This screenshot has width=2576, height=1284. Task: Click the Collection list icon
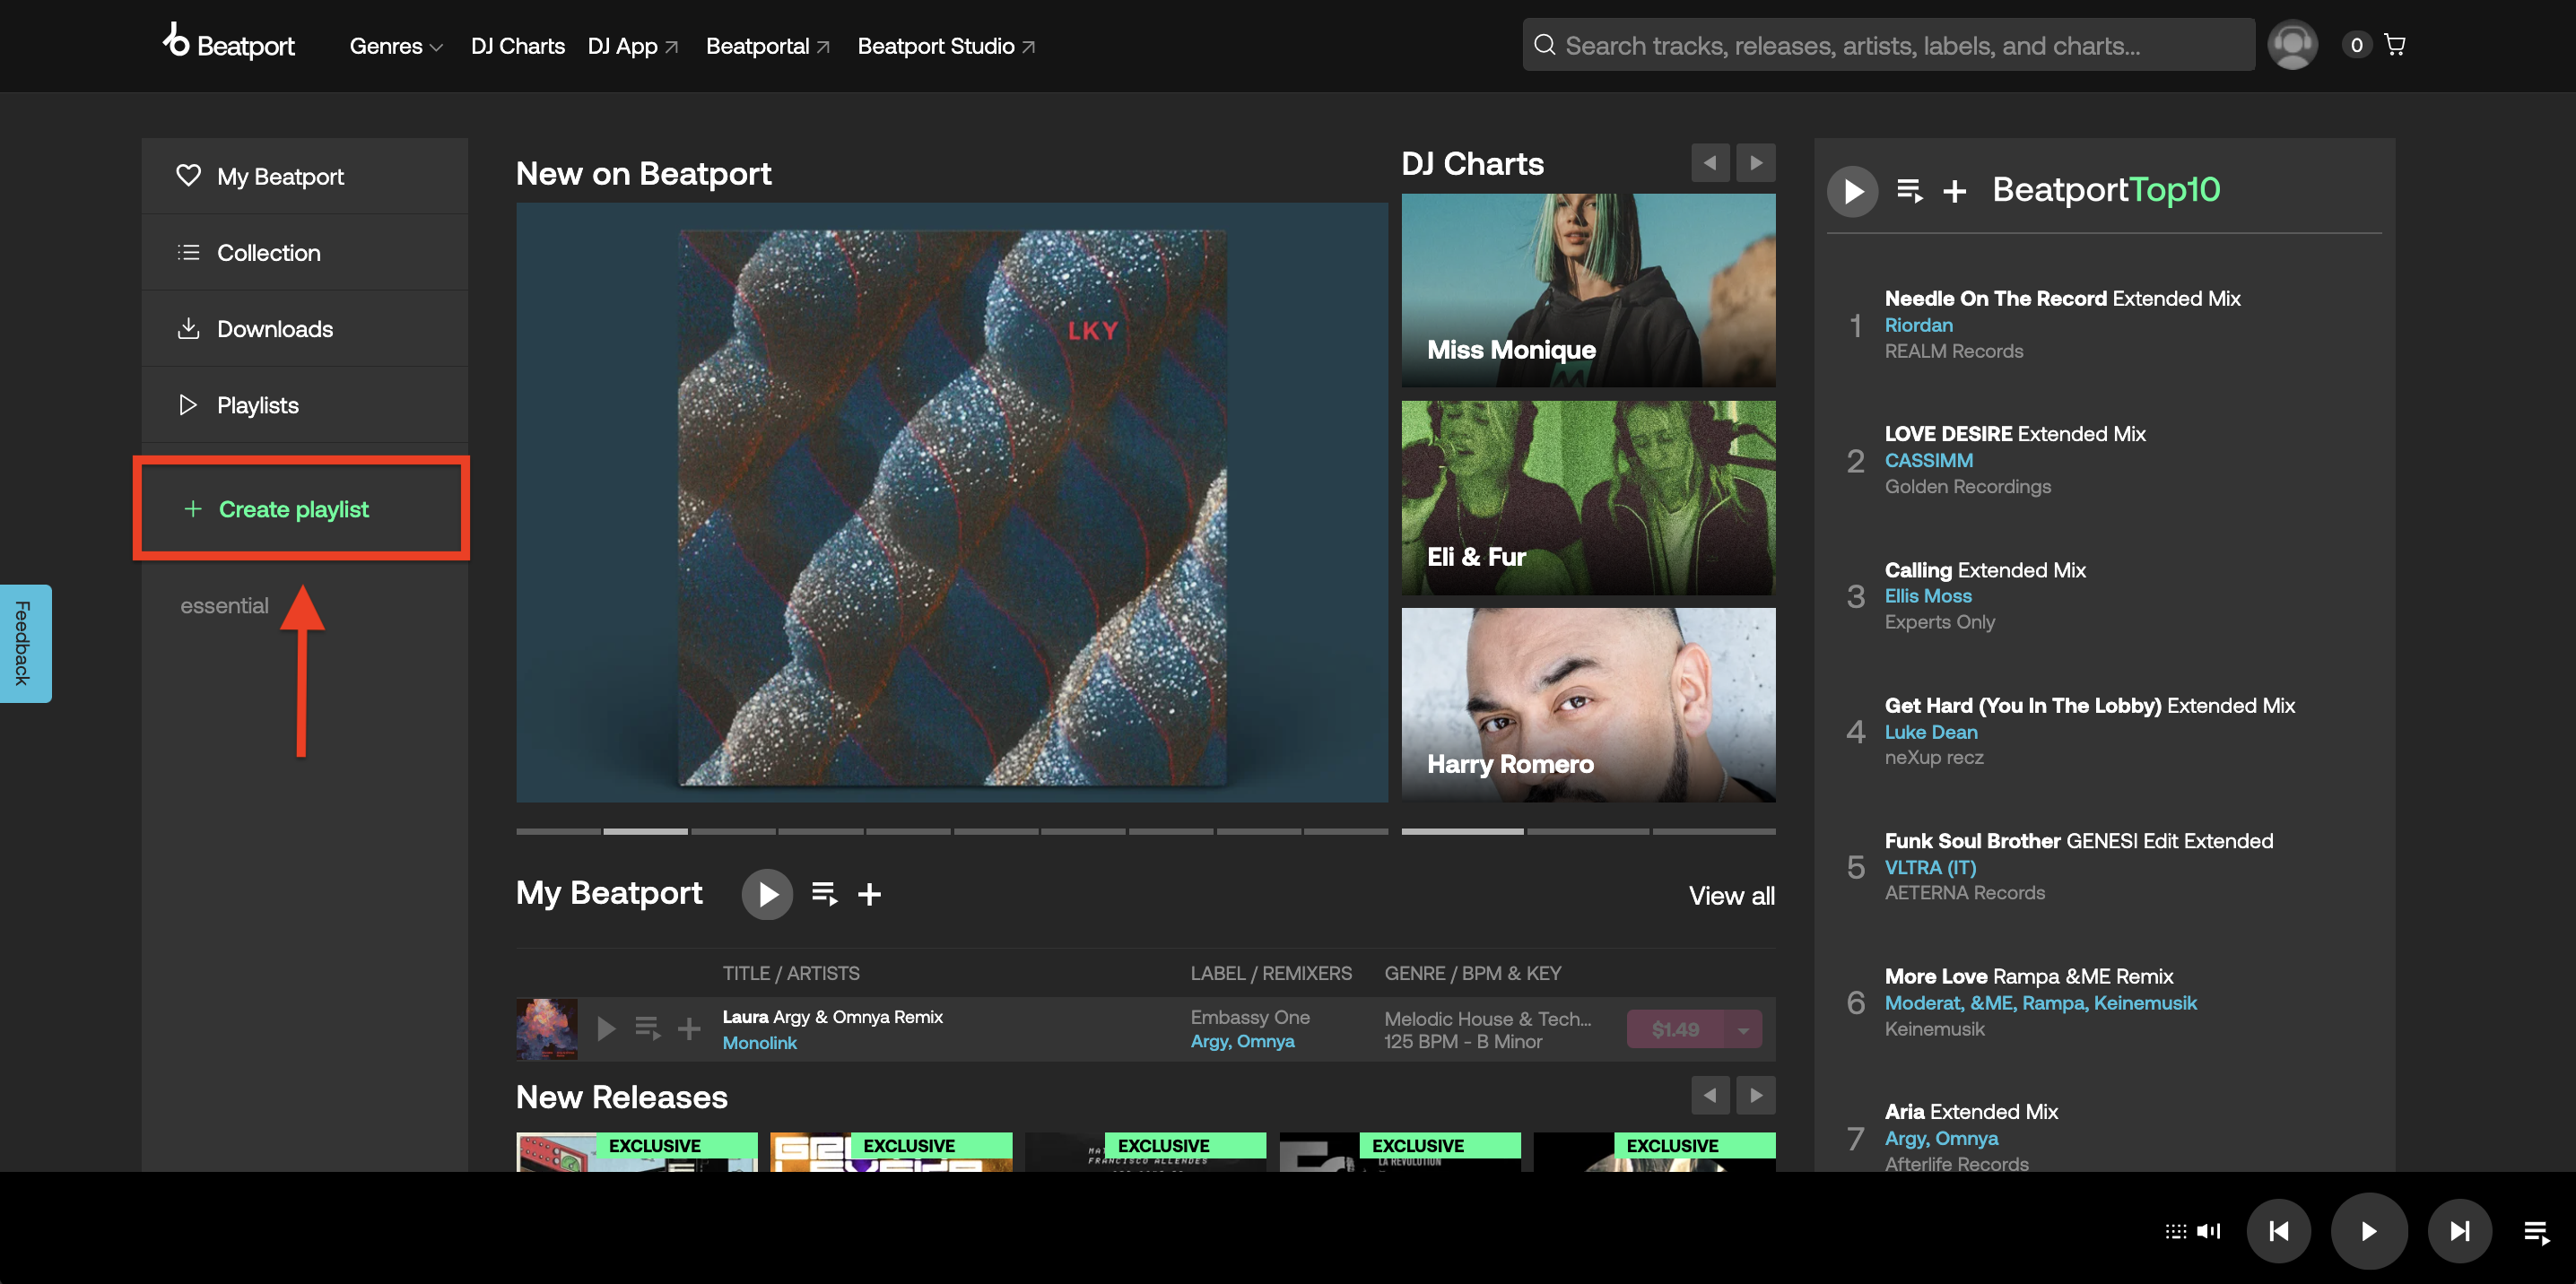[188, 252]
